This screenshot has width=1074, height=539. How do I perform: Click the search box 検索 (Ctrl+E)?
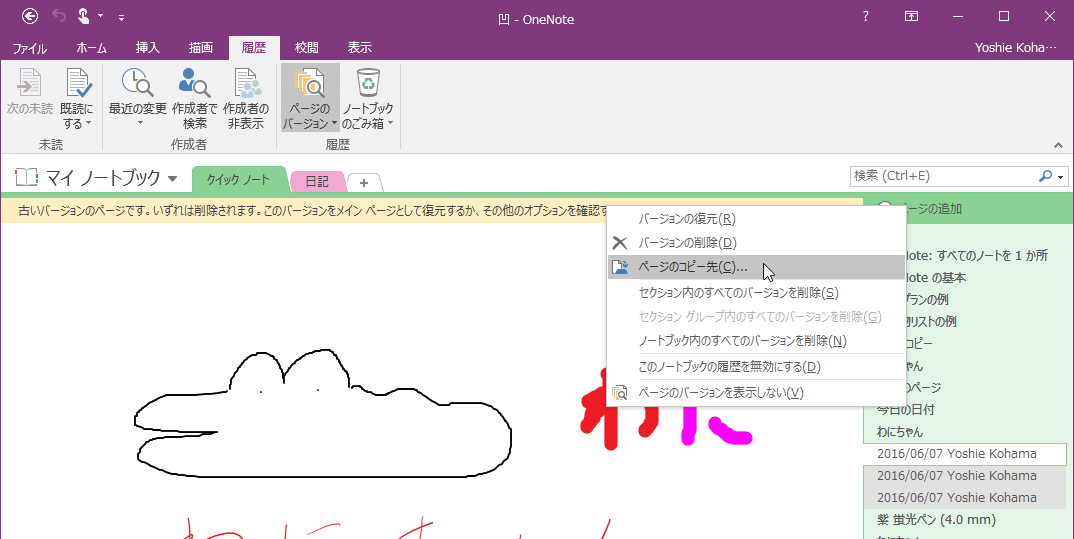[942, 176]
